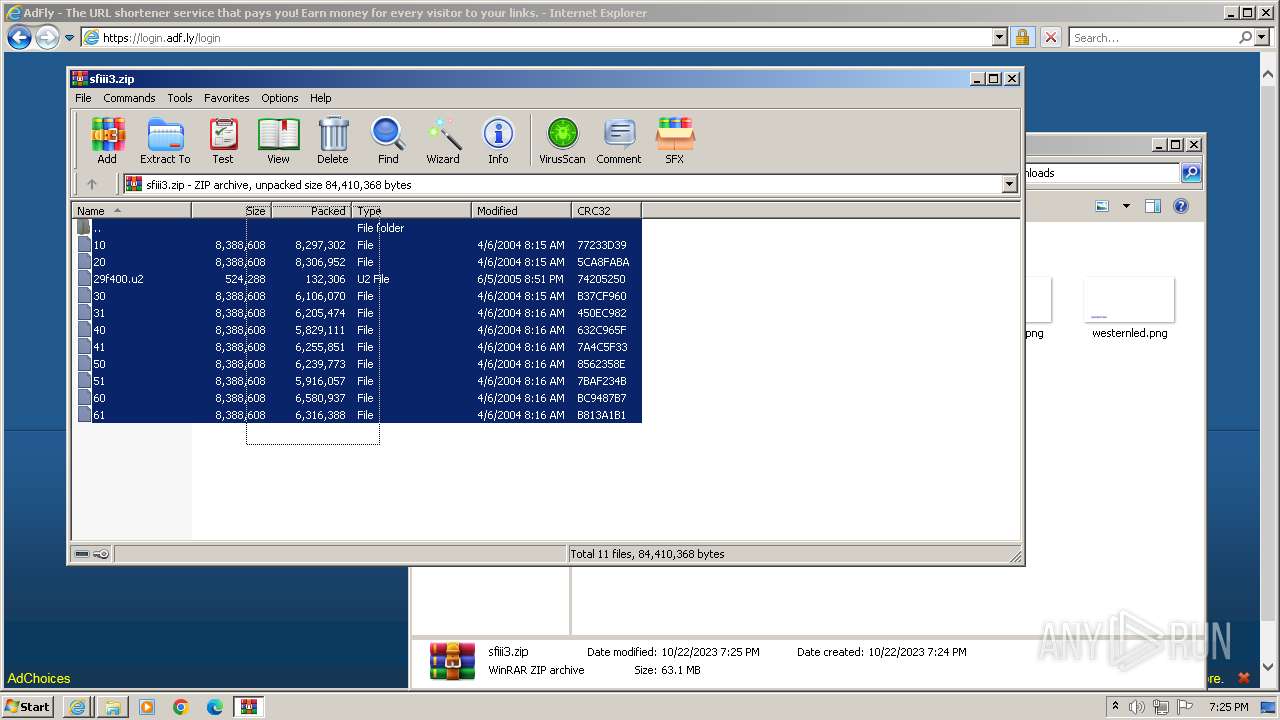Open the File menu

pyautogui.click(x=83, y=98)
